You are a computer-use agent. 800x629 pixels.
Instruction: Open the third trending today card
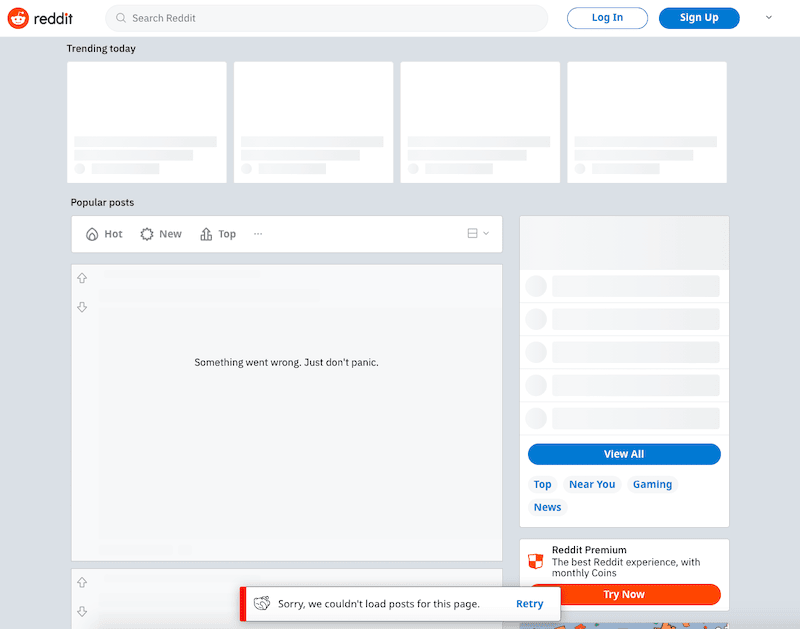click(x=480, y=122)
